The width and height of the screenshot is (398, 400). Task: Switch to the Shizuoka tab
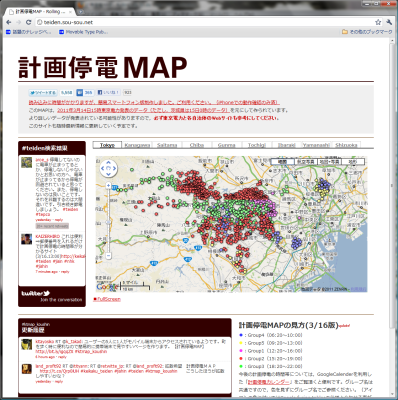pyautogui.click(x=346, y=145)
